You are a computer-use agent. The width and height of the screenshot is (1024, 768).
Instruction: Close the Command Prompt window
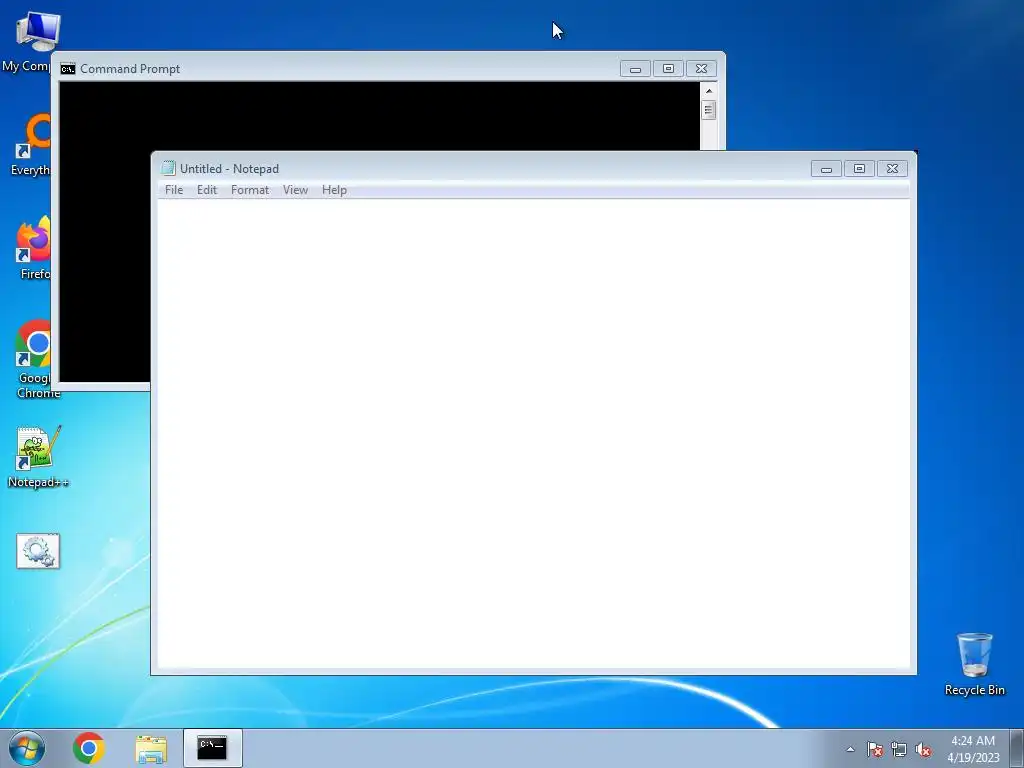[701, 69]
